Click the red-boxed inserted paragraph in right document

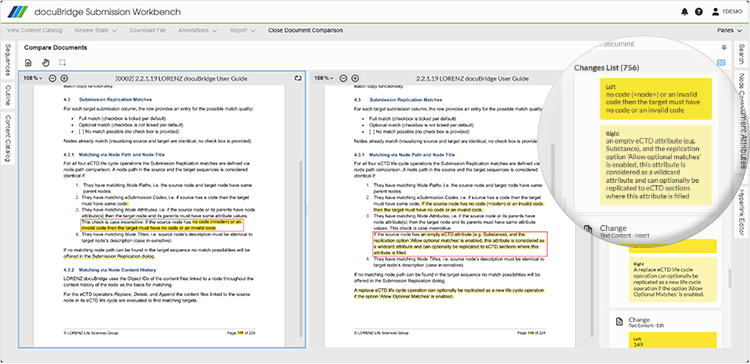tap(459, 243)
